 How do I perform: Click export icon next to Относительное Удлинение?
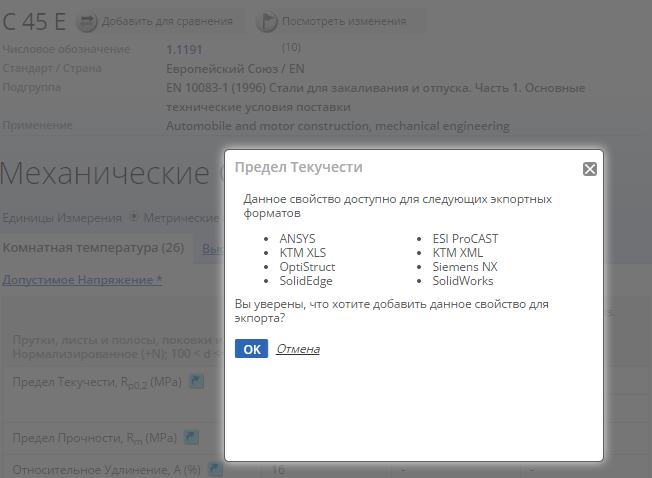(215, 469)
